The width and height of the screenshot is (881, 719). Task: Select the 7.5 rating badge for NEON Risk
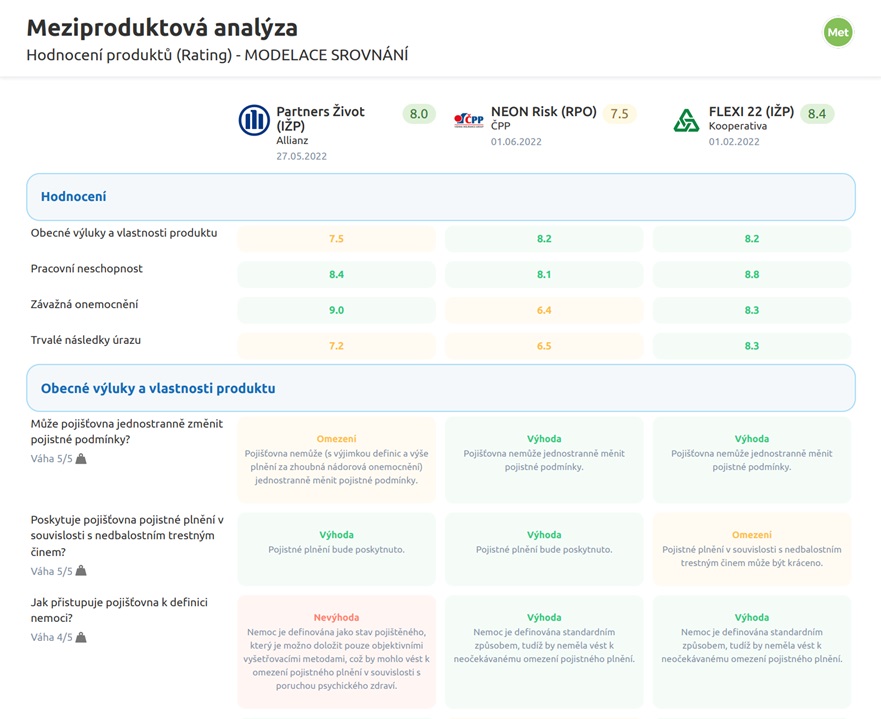click(x=619, y=114)
